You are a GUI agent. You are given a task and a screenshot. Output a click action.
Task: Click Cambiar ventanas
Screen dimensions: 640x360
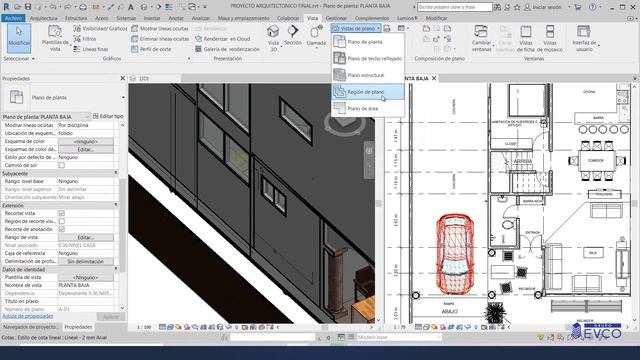(481, 38)
